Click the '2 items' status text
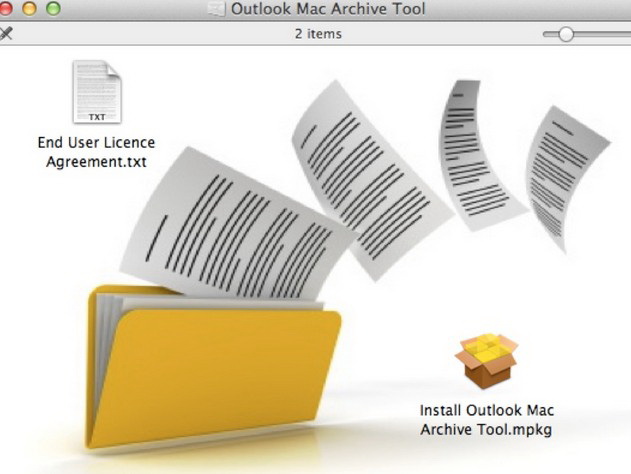 click(x=318, y=34)
